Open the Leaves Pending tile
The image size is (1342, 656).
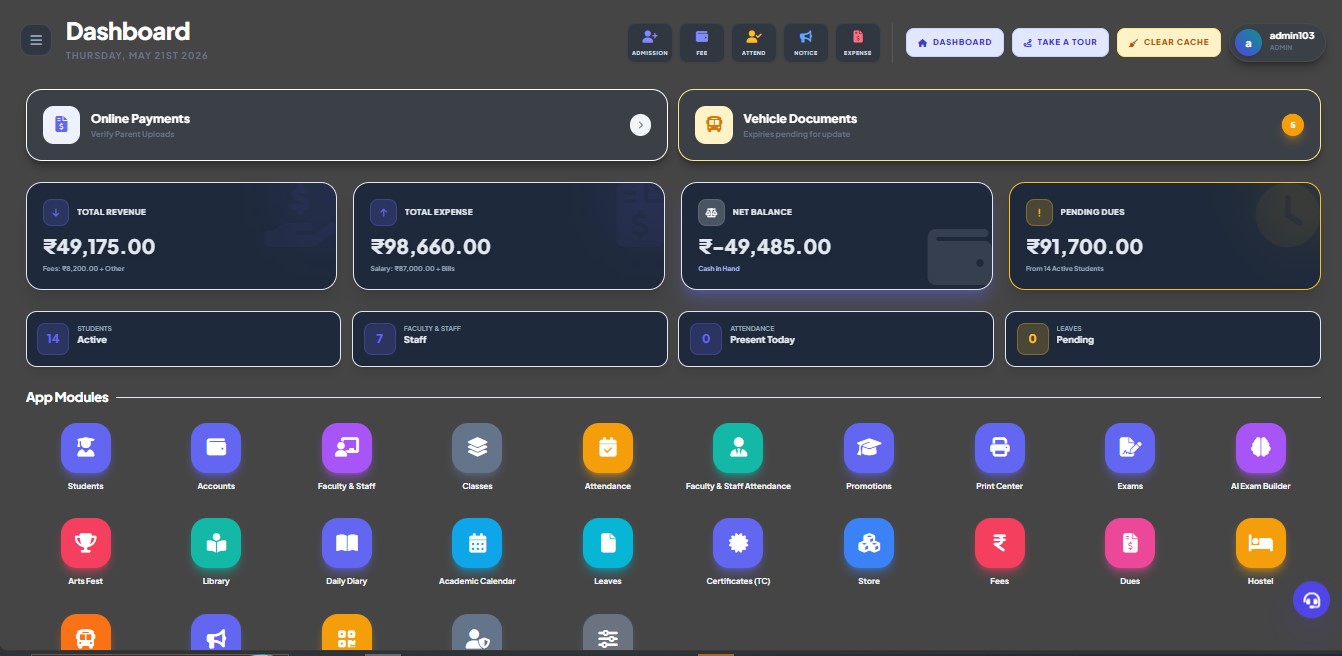click(x=1163, y=339)
